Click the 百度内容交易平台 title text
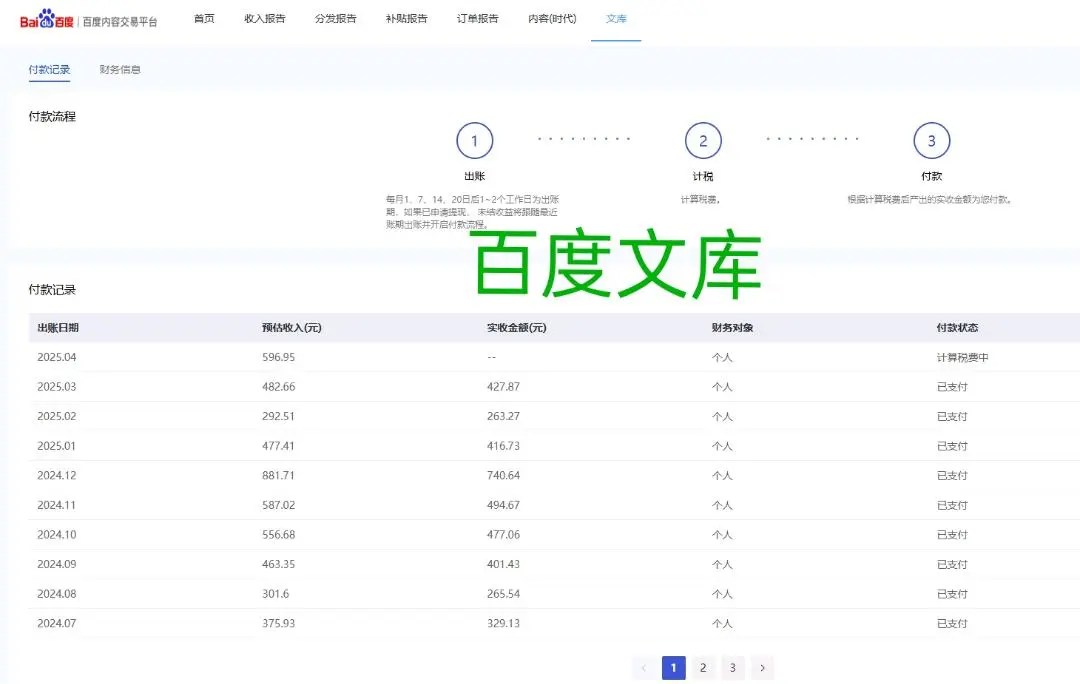The height and width of the screenshot is (684, 1080). click(x=120, y=22)
